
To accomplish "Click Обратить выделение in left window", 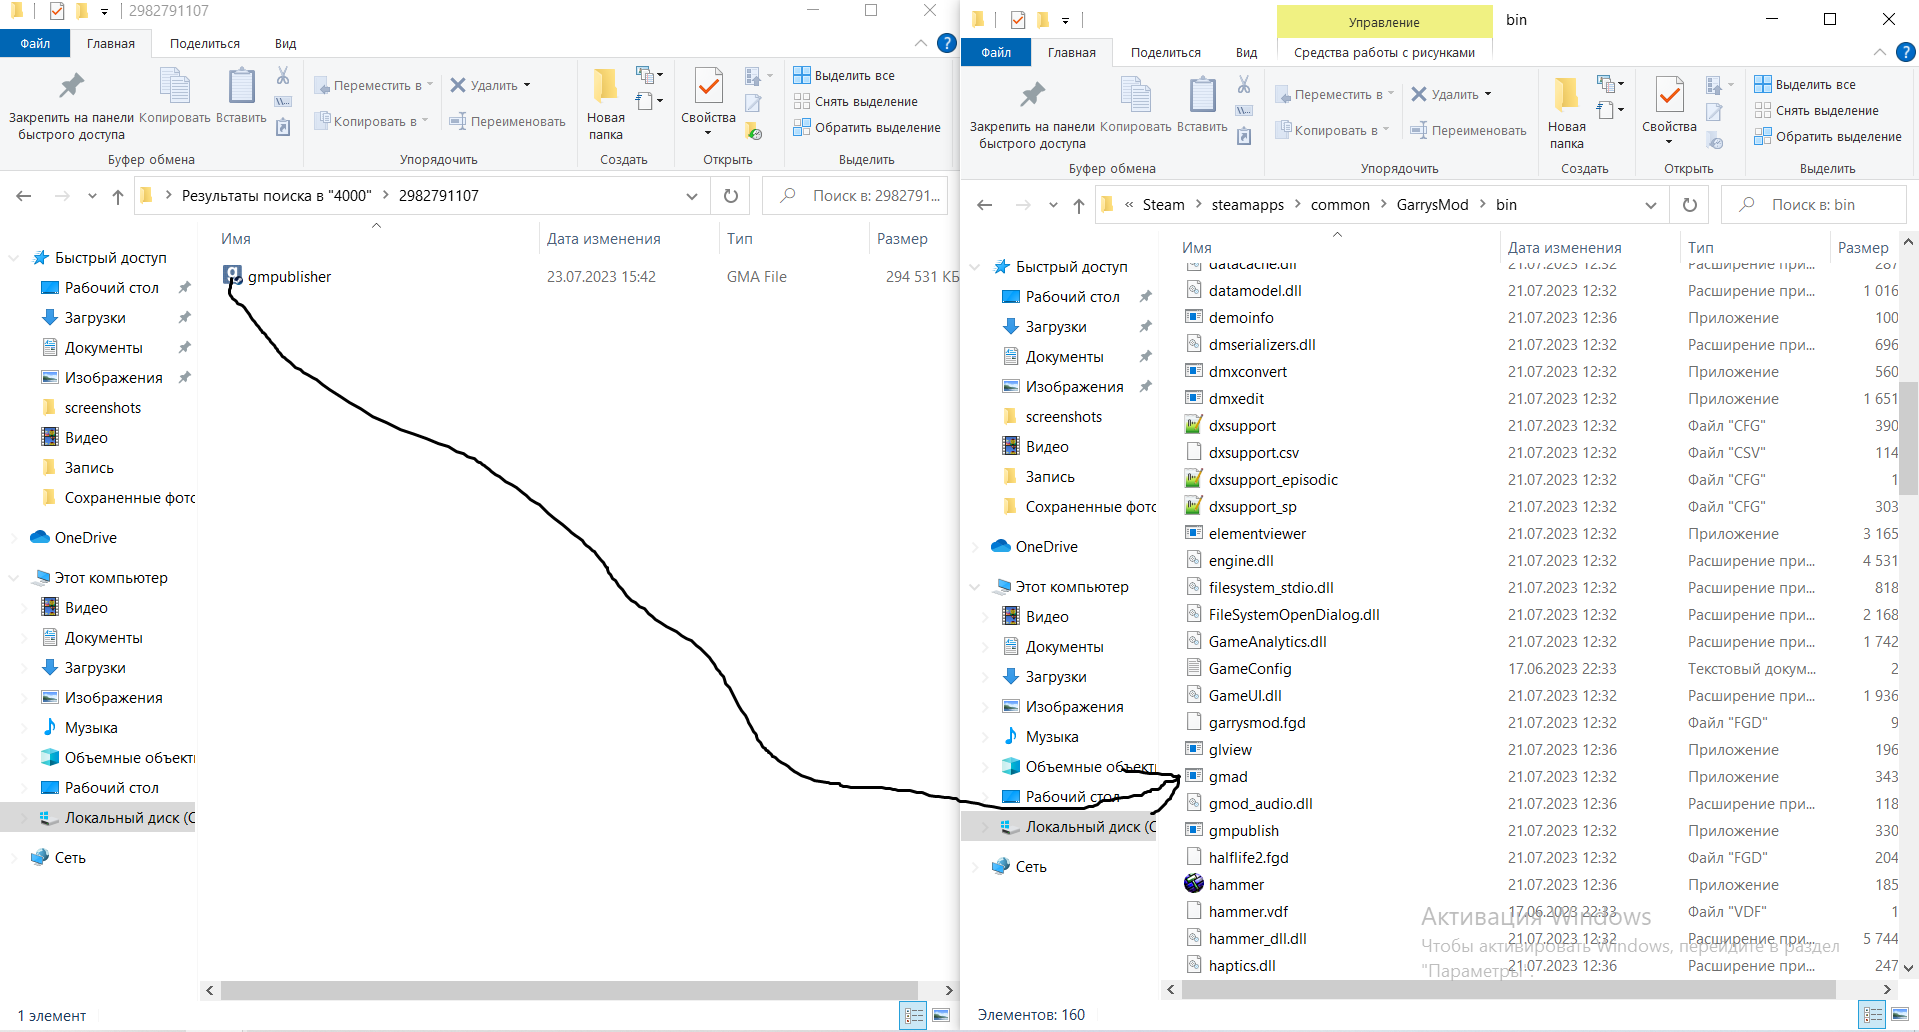I will pos(867,127).
